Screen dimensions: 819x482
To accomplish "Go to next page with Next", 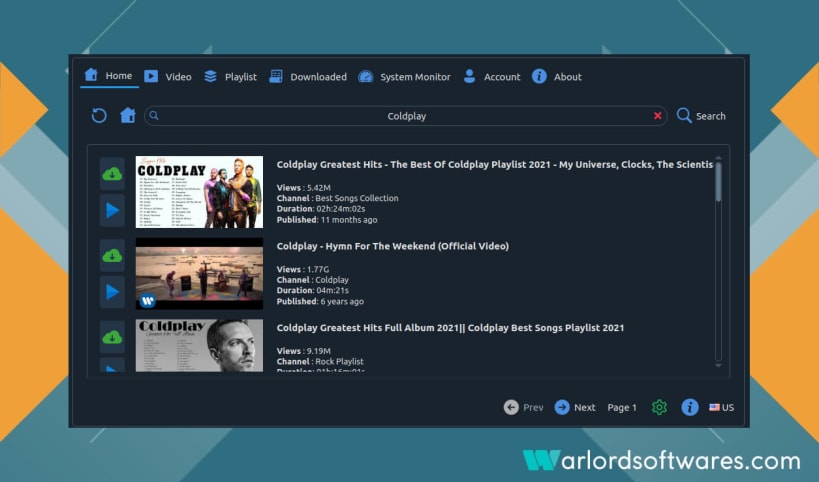I will coord(575,407).
